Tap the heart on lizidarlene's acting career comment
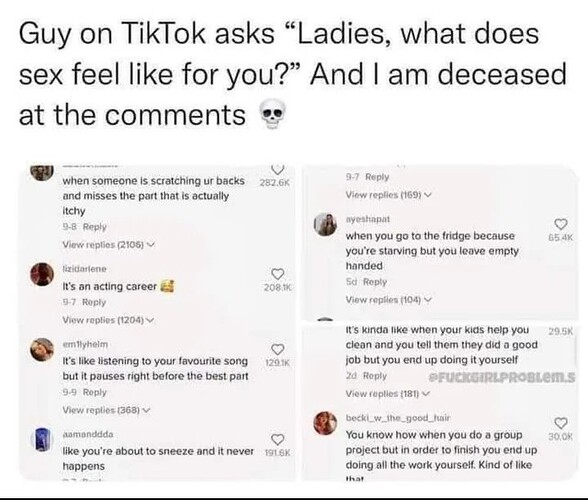 point(278,274)
